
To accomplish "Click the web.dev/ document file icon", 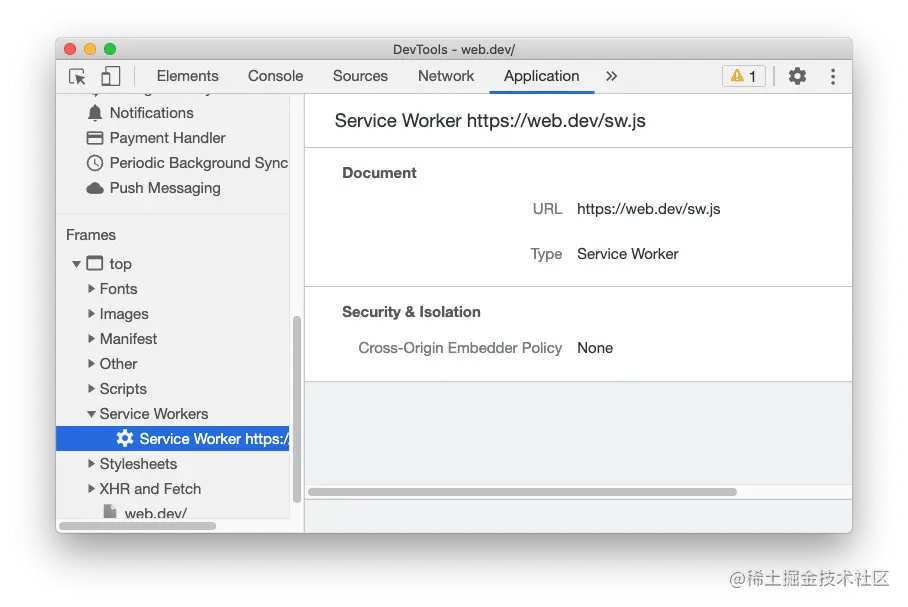I will [109, 511].
